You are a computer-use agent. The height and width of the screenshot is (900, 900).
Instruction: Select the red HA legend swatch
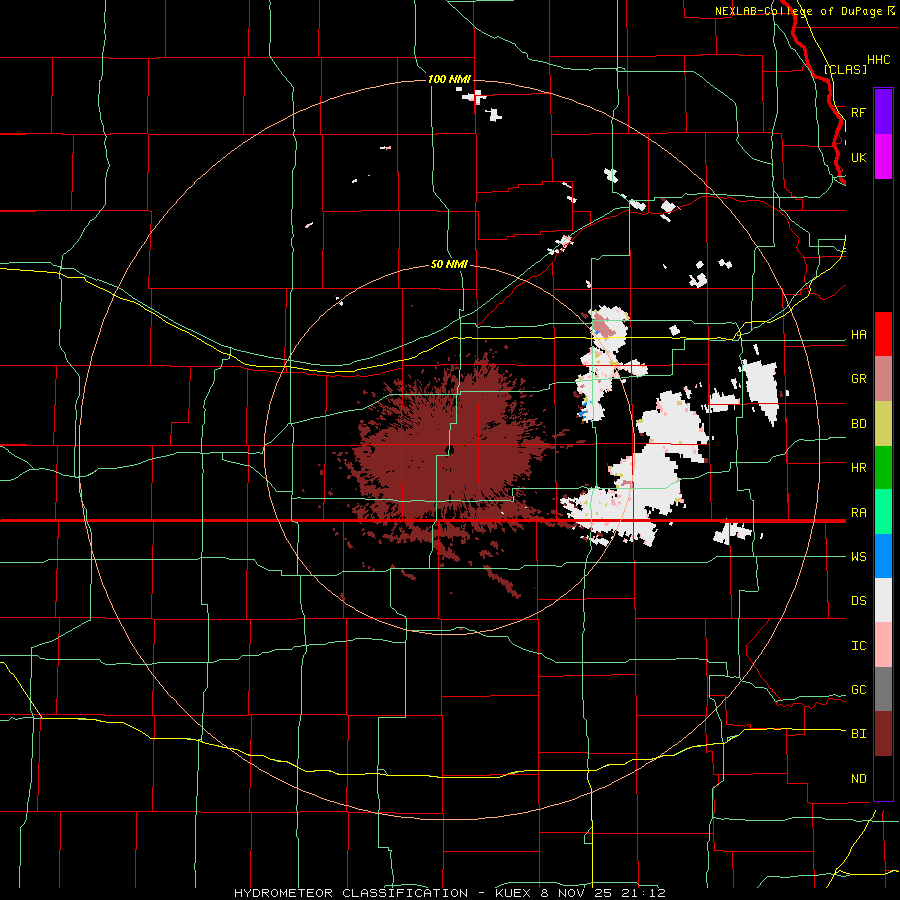pos(883,334)
